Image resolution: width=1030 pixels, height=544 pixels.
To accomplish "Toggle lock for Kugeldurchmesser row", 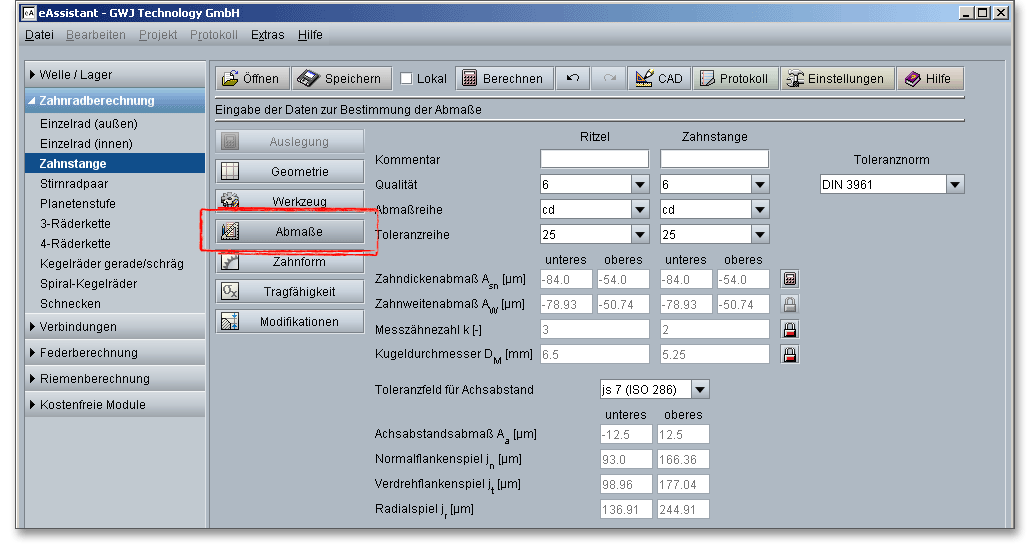I will [x=790, y=354].
